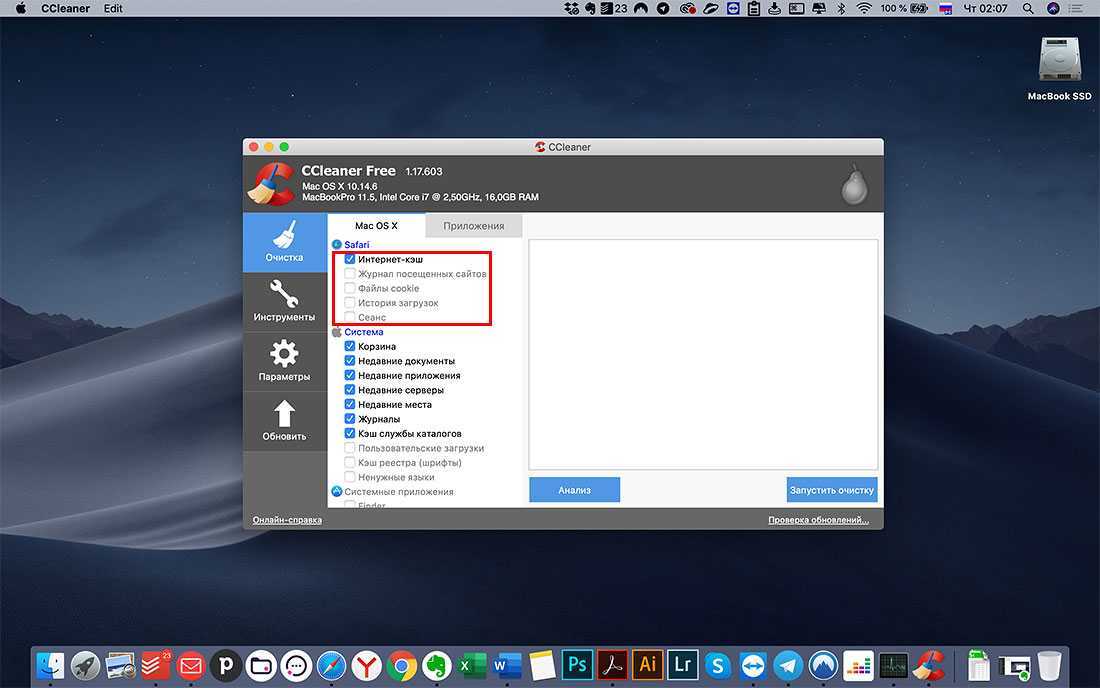
Task: Open Google Chrome from the Dock
Action: coord(402,665)
